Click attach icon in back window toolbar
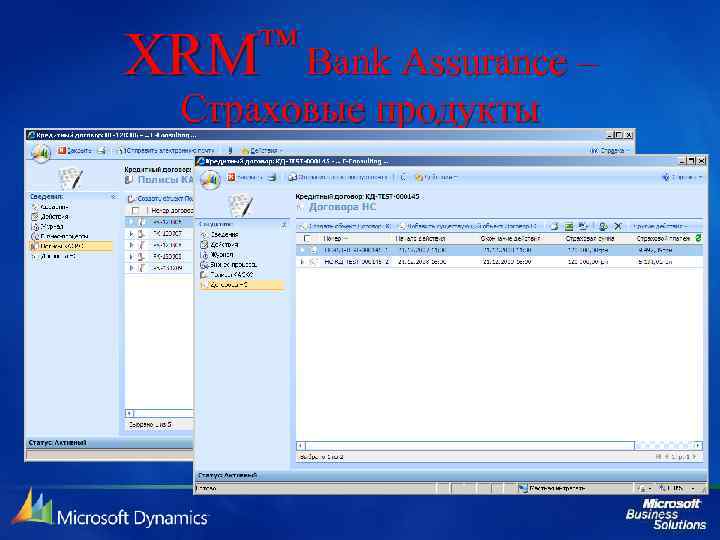 click(x=230, y=151)
